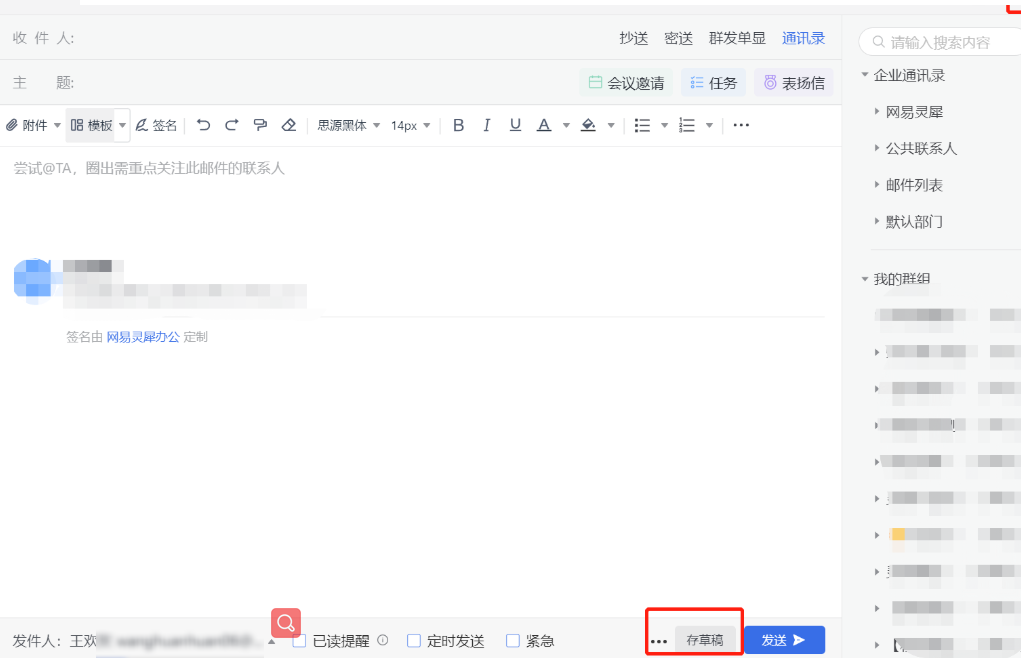
Task: Insert a signature with 签名
Action: 156,125
